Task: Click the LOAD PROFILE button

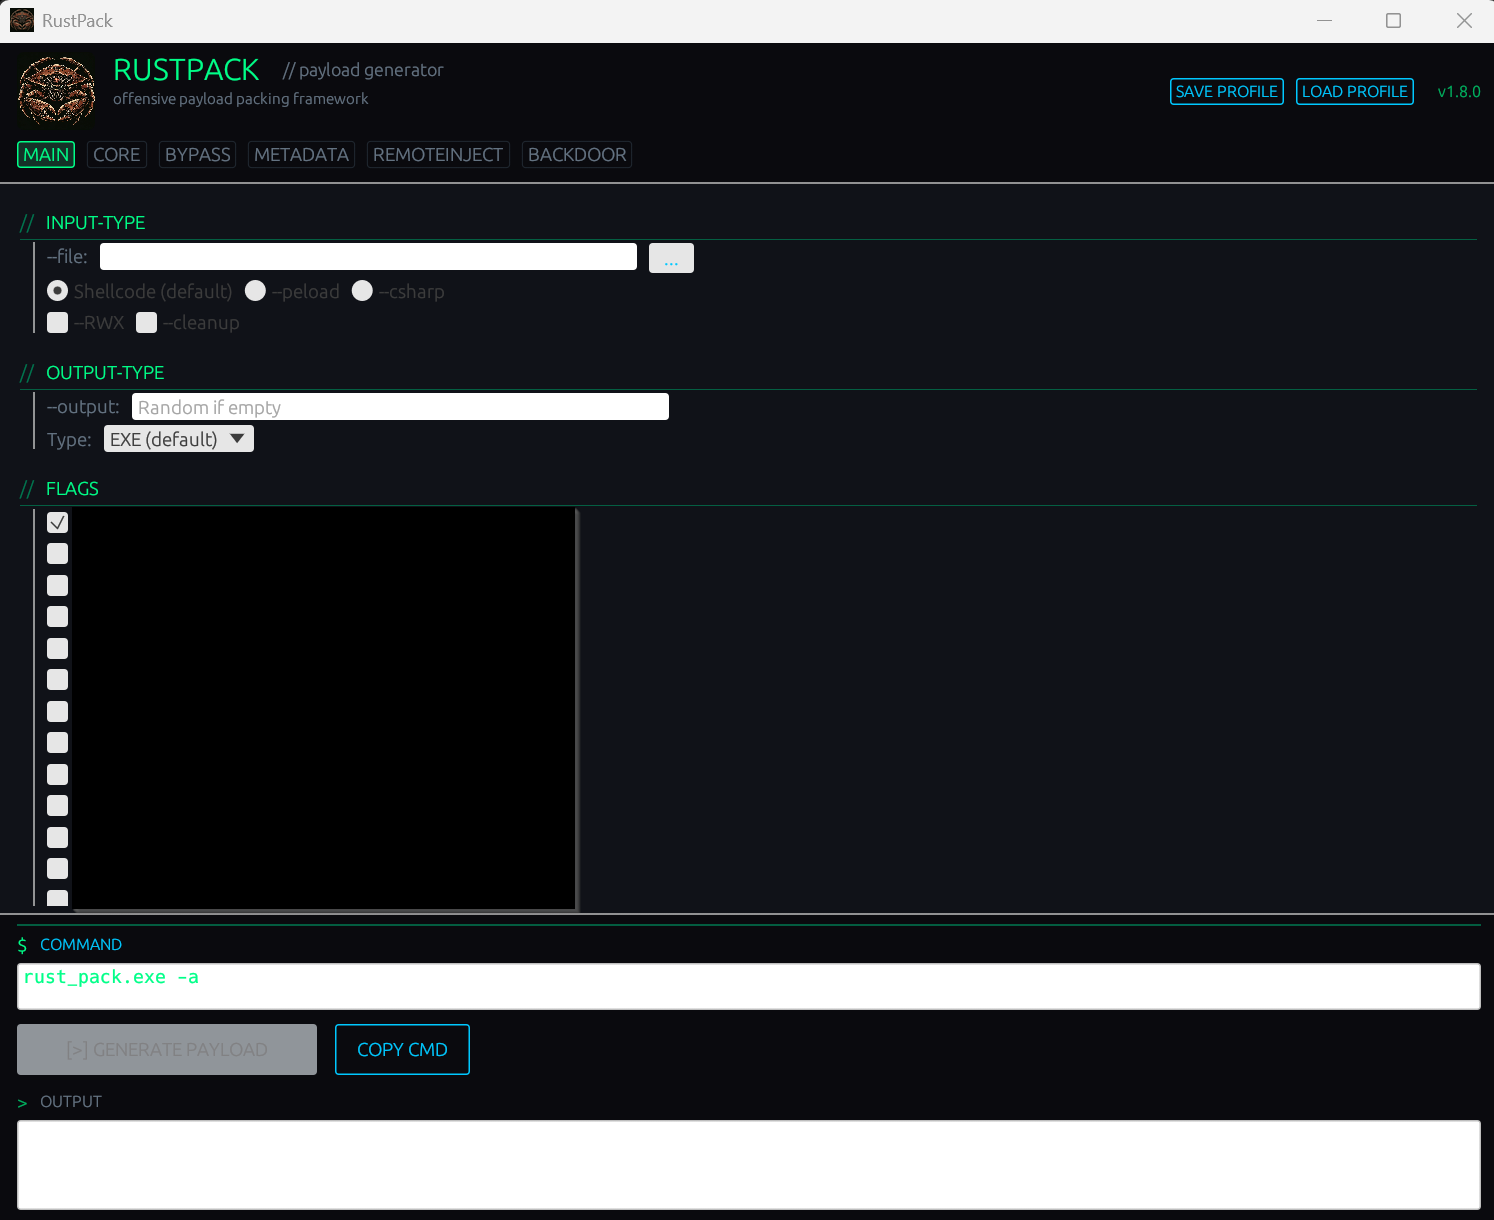Action: [x=1355, y=91]
